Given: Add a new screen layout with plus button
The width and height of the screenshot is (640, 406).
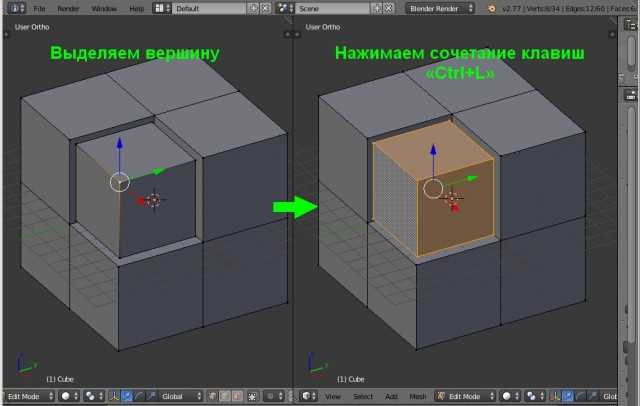Looking at the screenshot, I should pyautogui.click(x=253, y=9).
